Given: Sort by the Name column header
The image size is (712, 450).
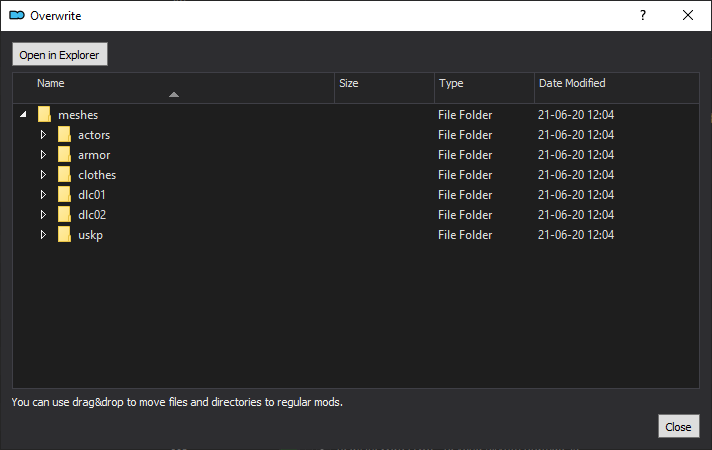Looking at the screenshot, I should 173,88.
